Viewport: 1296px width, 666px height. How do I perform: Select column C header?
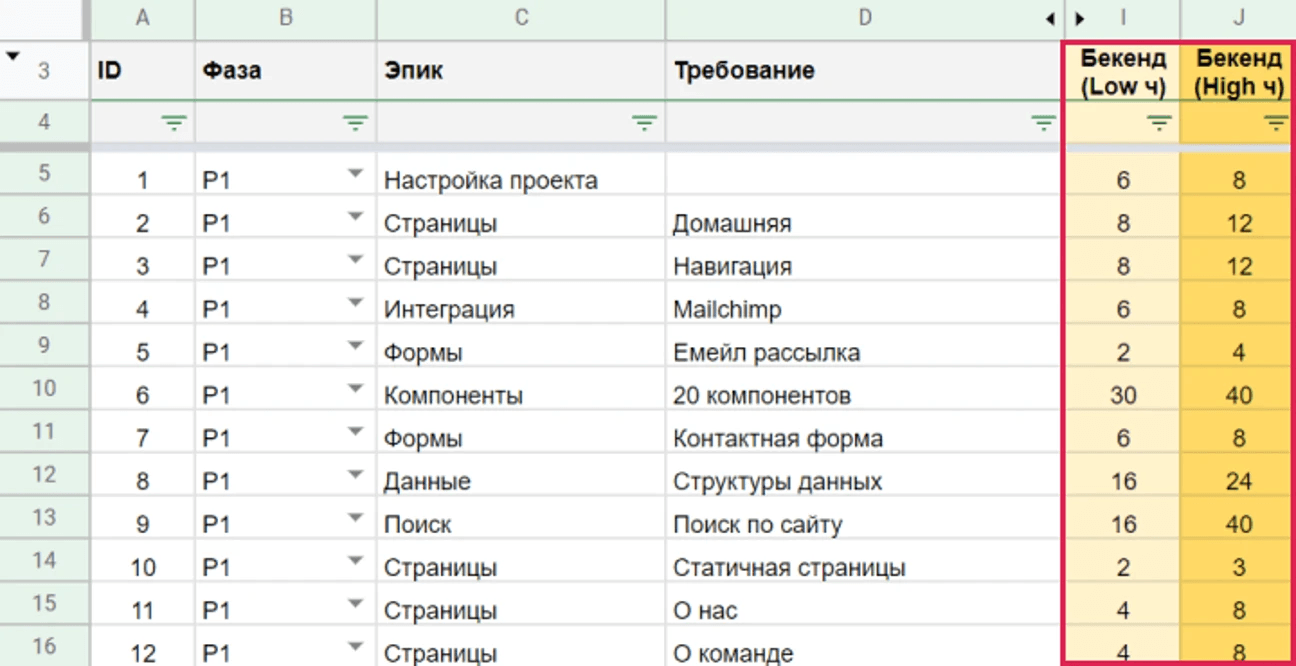(x=521, y=18)
